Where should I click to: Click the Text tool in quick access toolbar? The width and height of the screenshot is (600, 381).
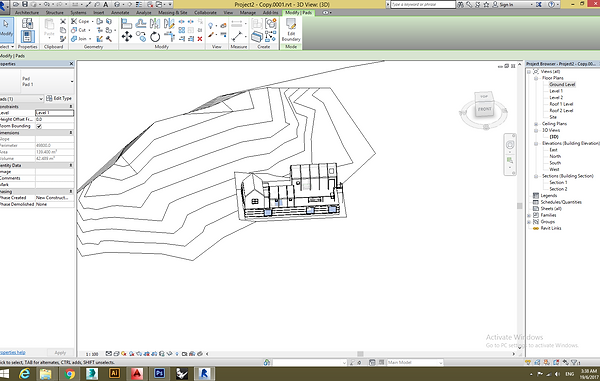pyautogui.click(x=106, y=5)
